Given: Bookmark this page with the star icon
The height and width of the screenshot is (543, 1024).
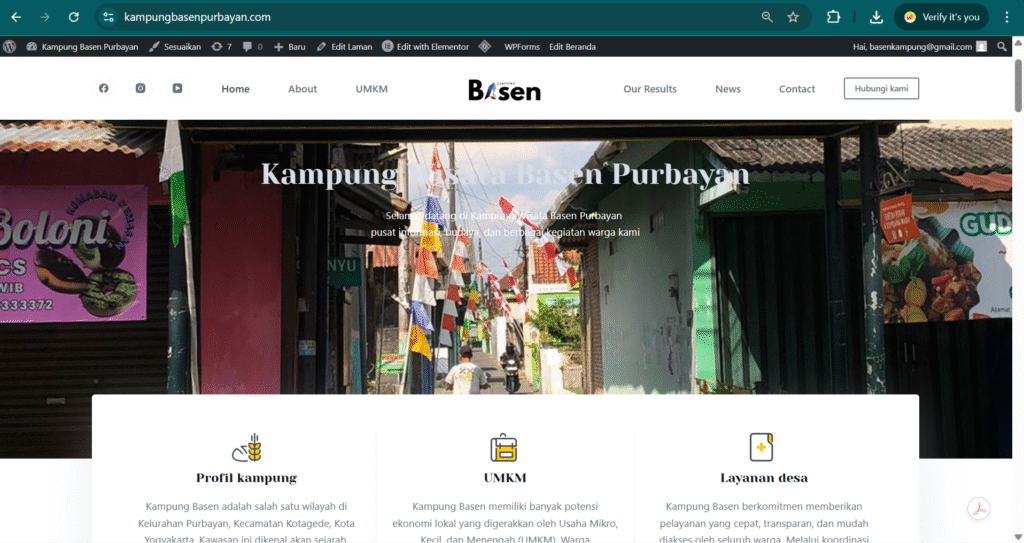Looking at the screenshot, I should click(x=793, y=17).
